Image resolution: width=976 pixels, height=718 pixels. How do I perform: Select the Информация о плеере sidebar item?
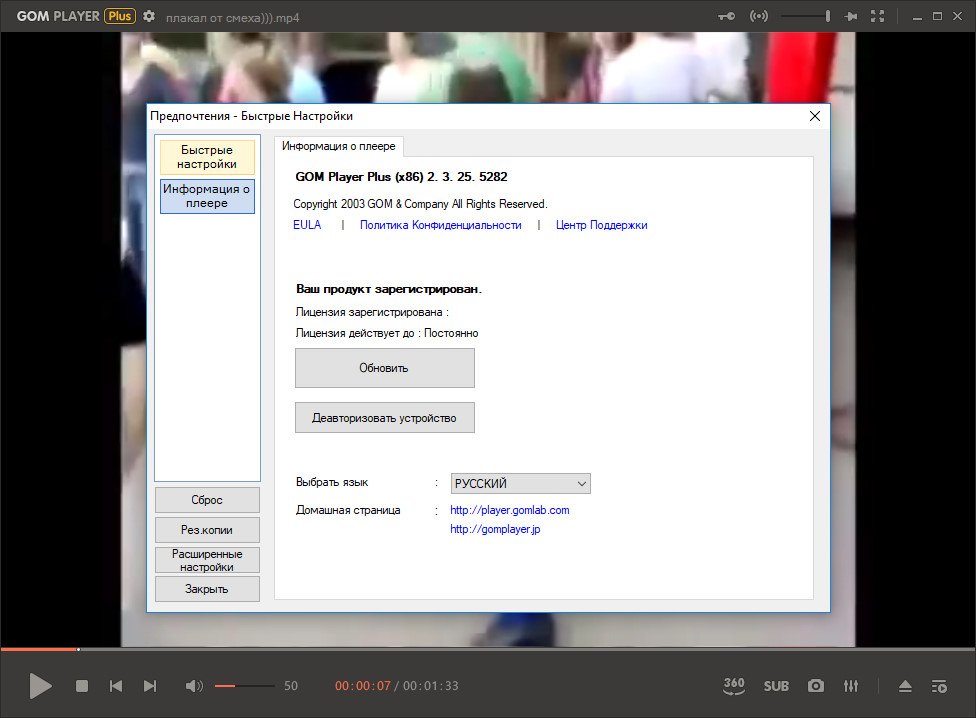207,196
